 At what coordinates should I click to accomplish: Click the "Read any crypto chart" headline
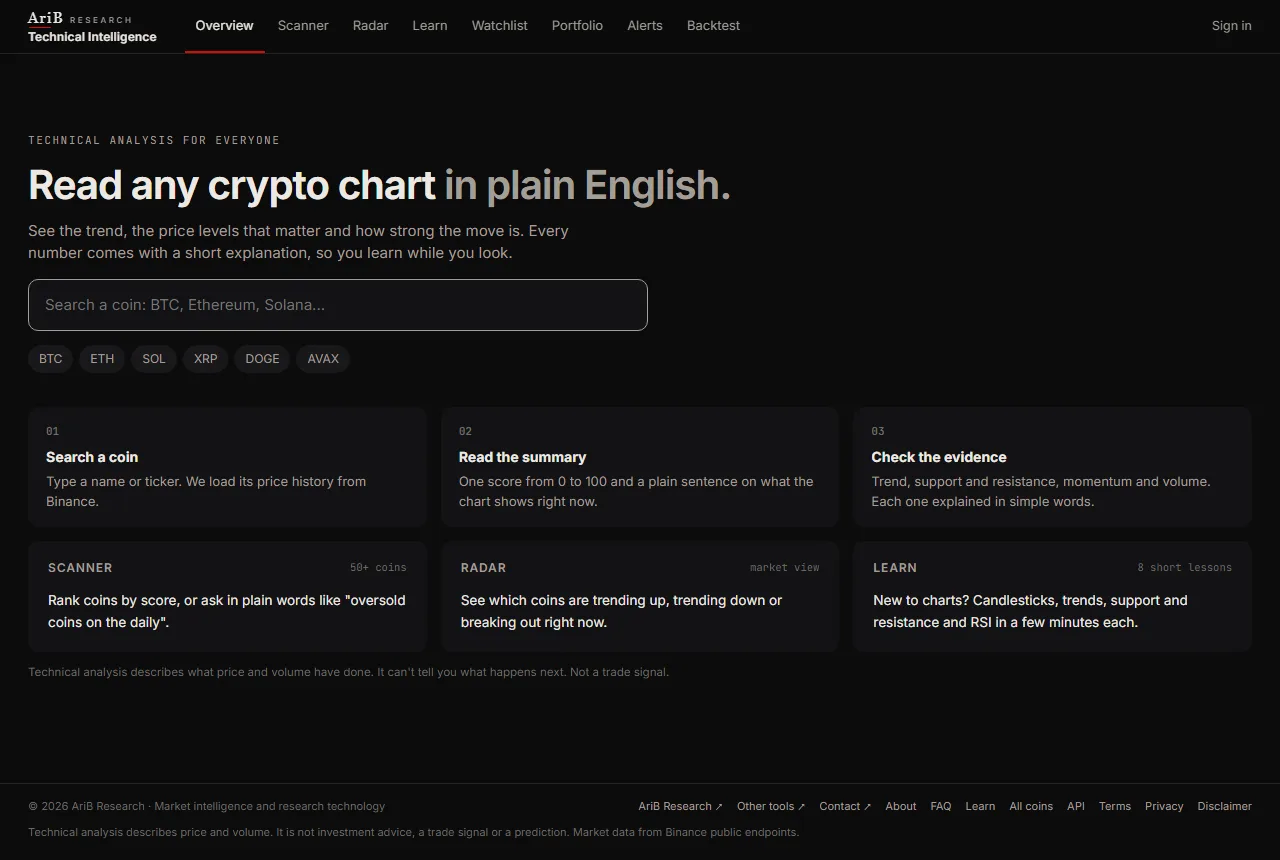tap(232, 186)
